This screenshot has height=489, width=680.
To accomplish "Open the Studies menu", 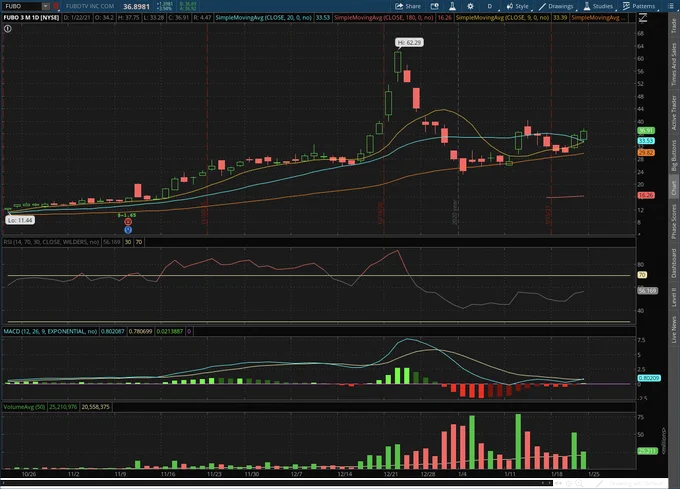I will [598, 6].
